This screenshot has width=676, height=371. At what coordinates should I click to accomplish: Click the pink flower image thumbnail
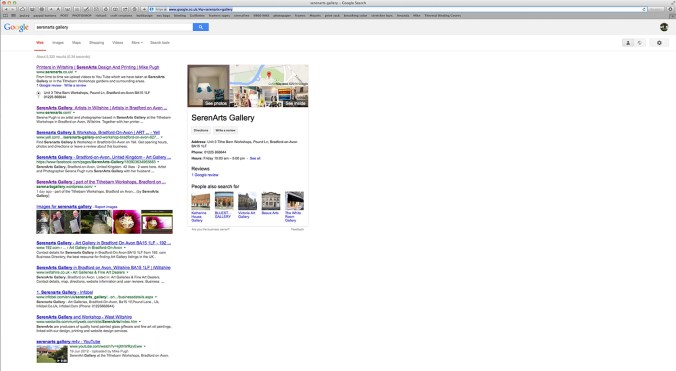click(x=126, y=222)
